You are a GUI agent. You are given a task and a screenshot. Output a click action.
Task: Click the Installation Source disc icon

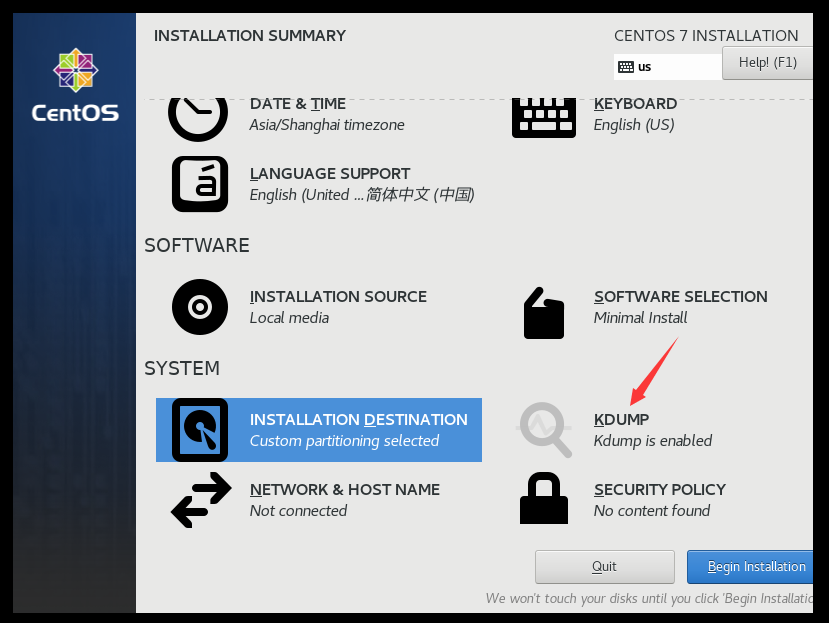[x=200, y=307]
